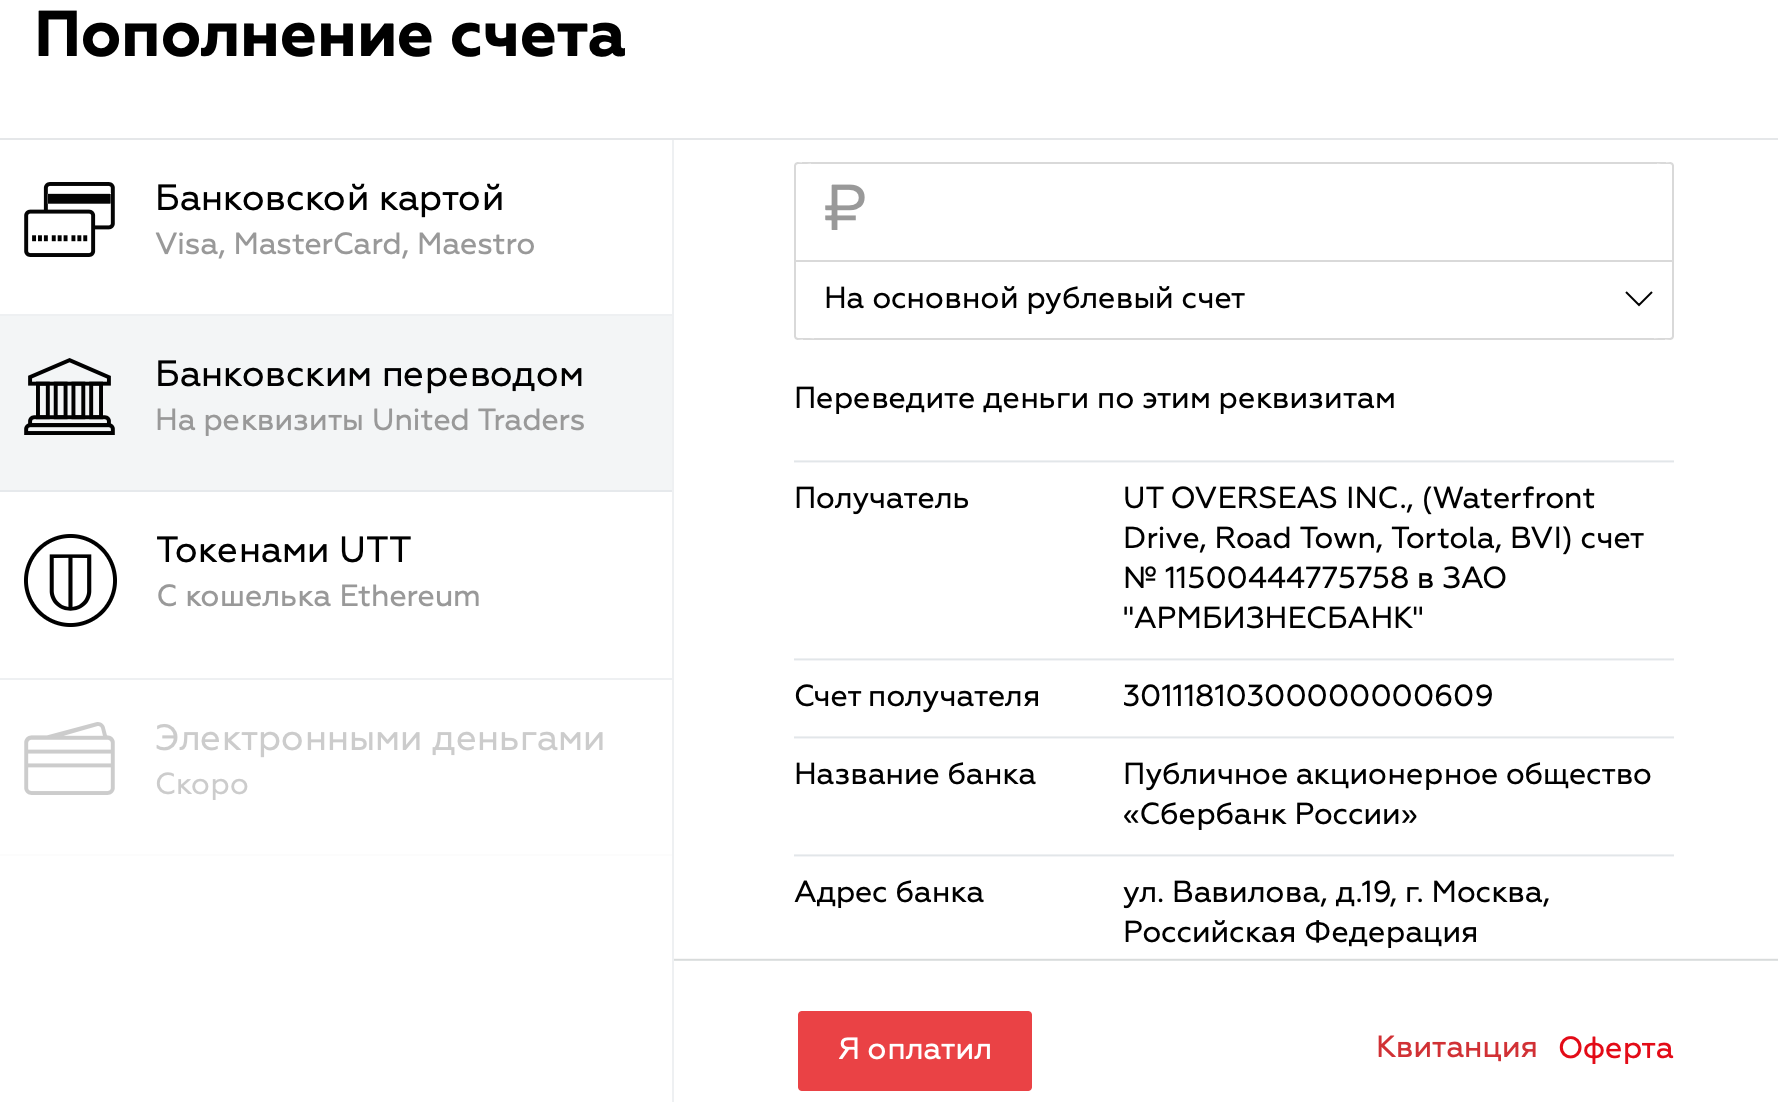The image size is (1778, 1102).
Task: Click the С кошелька Ethereum subtitle
Action: coord(318,596)
